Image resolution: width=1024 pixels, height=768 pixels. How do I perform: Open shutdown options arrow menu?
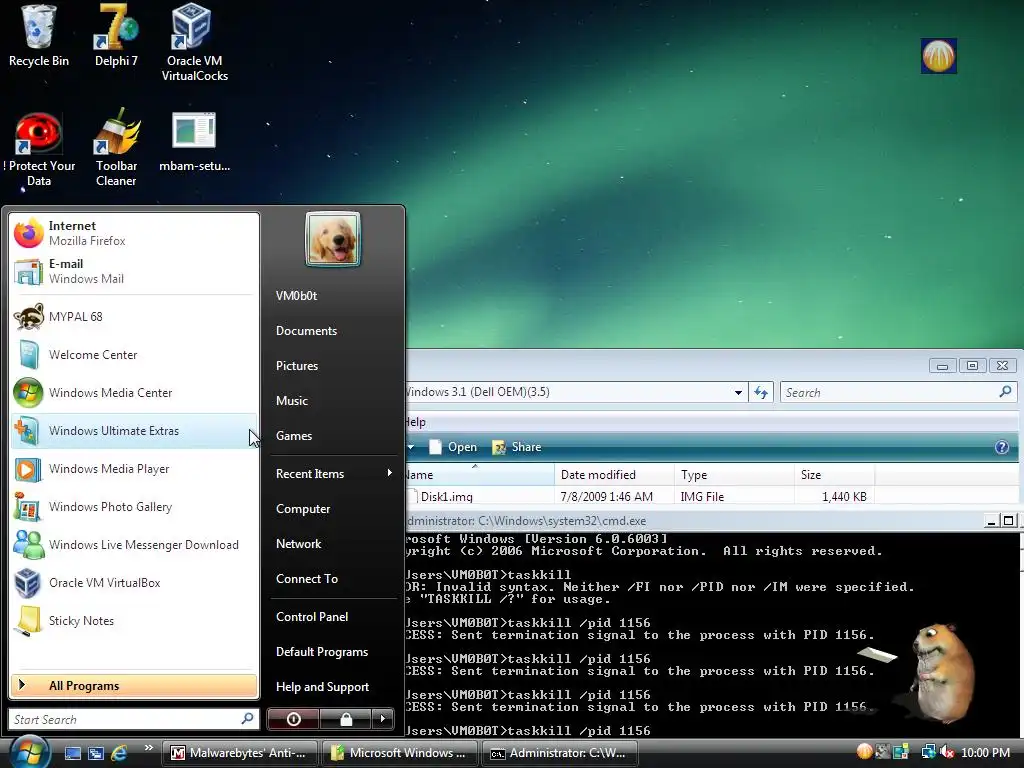tap(383, 719)
